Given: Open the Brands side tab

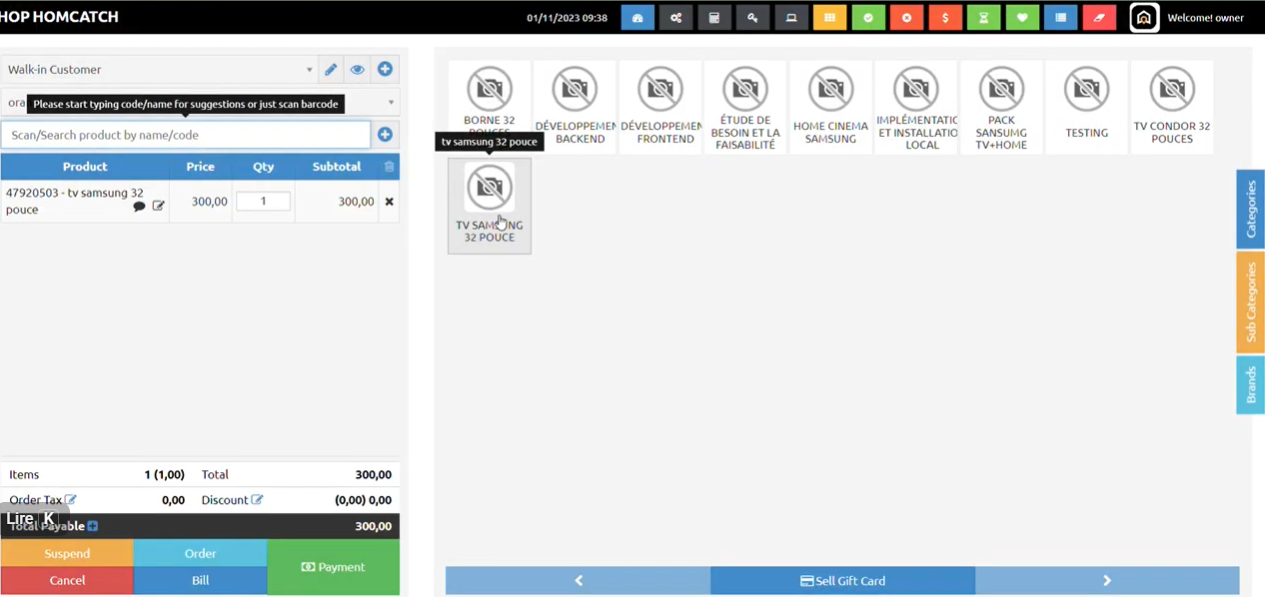Looking at the screenshot, I should [1250, 385].
